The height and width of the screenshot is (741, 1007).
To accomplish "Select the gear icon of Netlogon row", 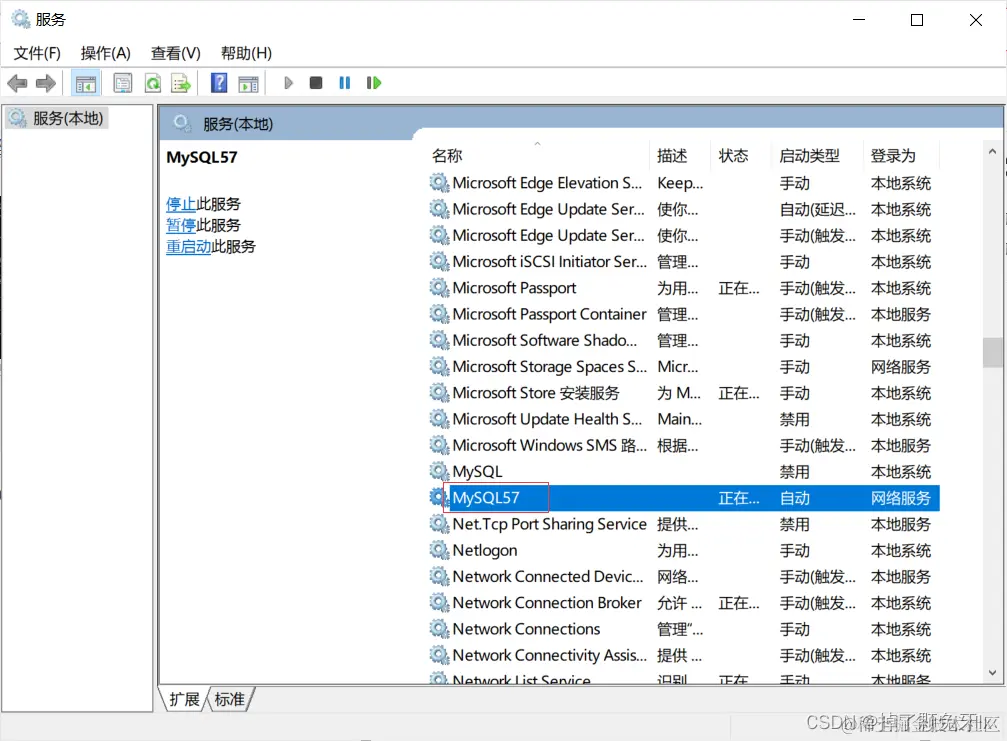I will [x=439, y=550].
